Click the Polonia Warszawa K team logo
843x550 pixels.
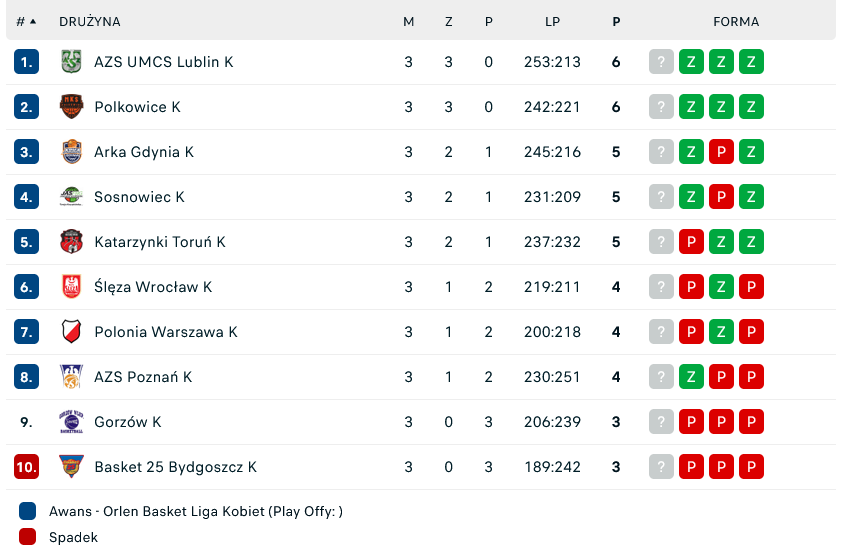tap(71, 332)
